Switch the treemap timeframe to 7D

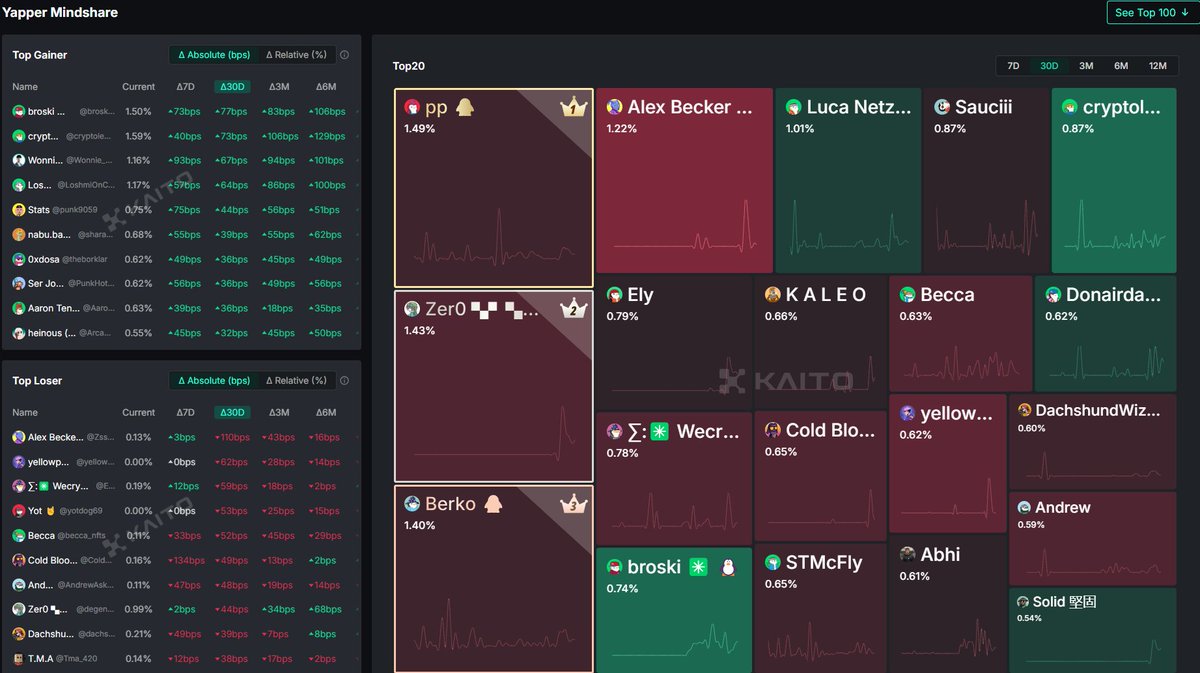point(1014,64)
